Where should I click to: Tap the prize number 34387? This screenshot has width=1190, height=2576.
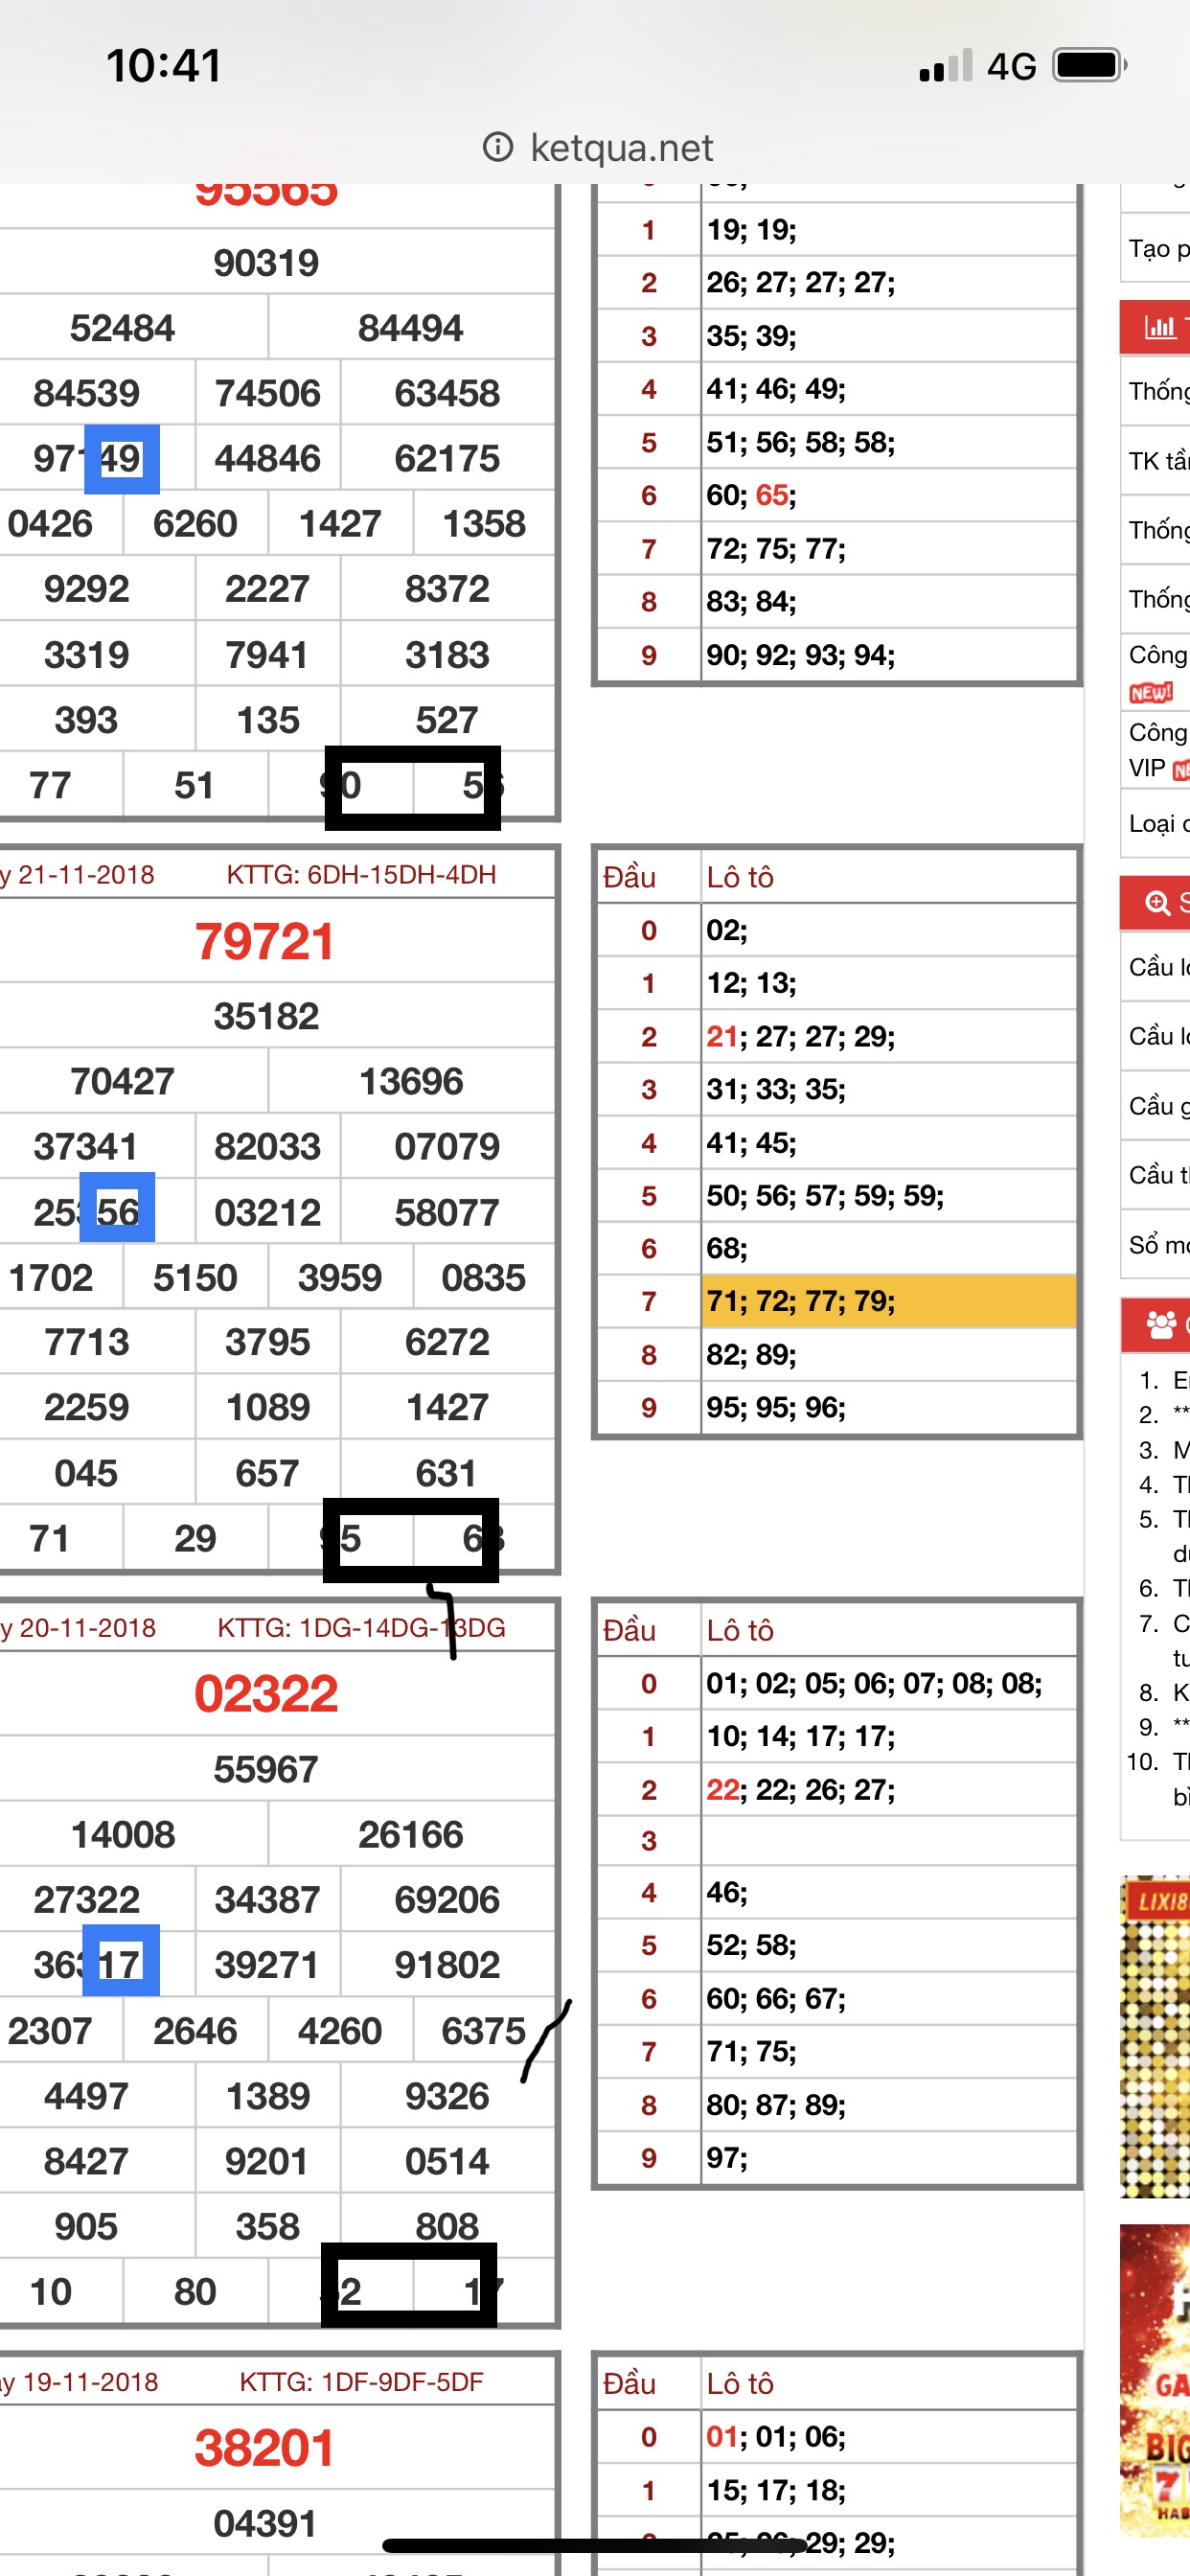(x=268, y=1900)
